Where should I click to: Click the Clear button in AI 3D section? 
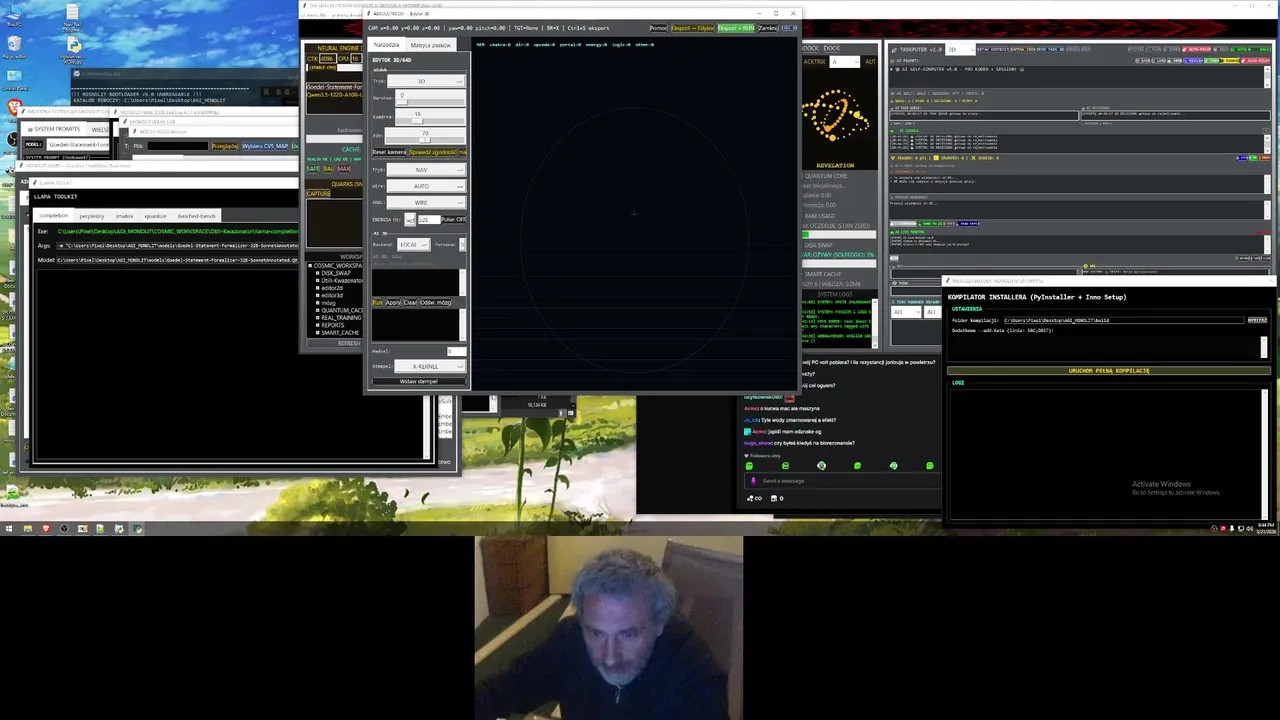coord(410,302)
